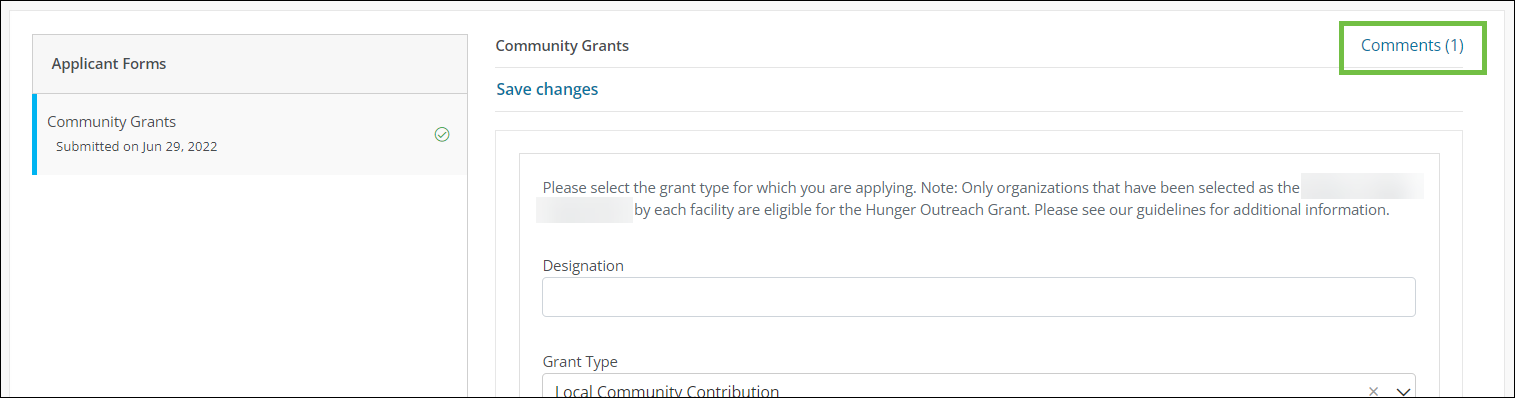Click the Designation field label

583,265
